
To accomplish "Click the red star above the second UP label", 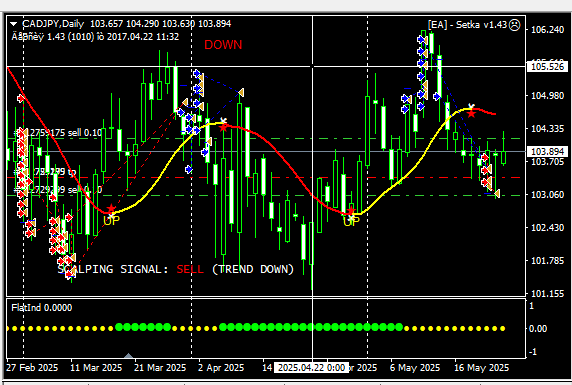I will (351, 211).
